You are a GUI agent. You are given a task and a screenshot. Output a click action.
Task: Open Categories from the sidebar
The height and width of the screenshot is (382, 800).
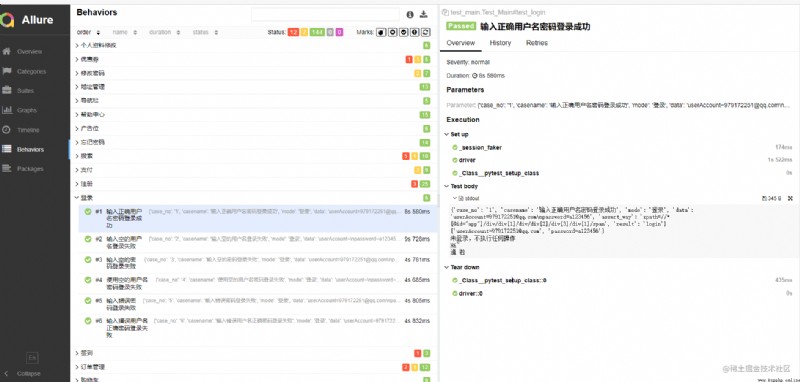point(31,71)
